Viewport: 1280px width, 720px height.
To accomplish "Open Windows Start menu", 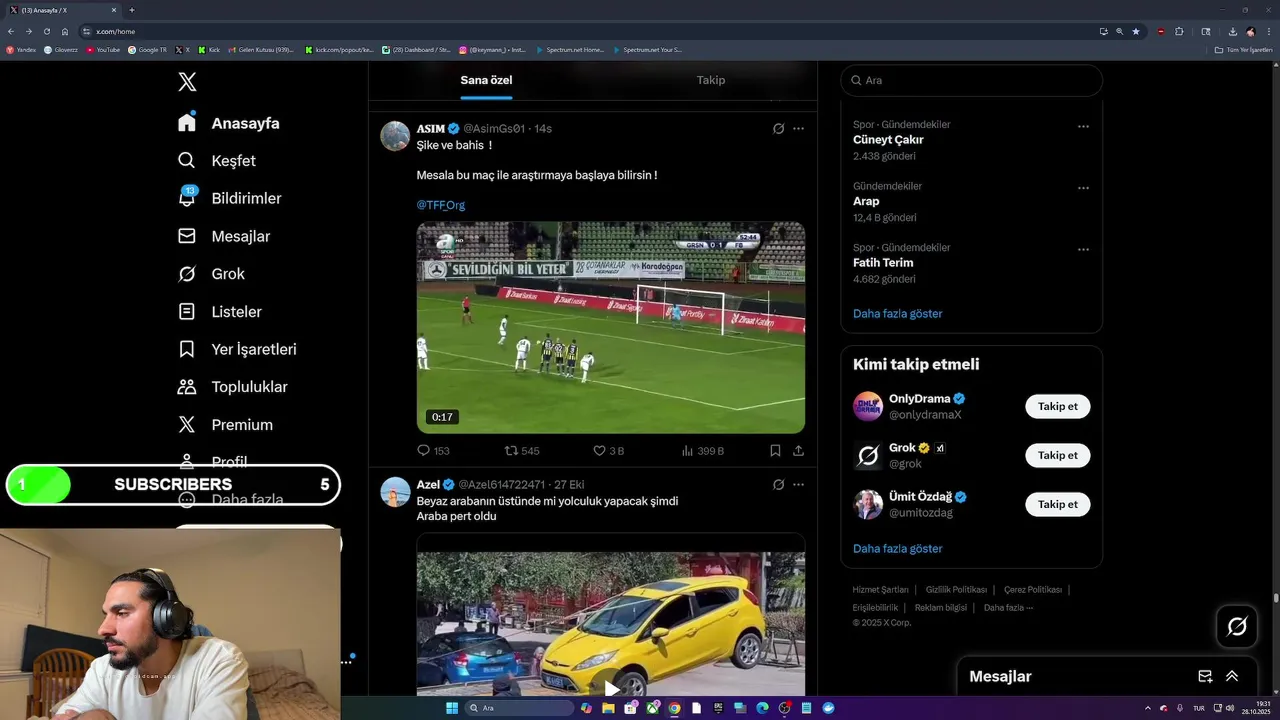I will click(452, 708).
